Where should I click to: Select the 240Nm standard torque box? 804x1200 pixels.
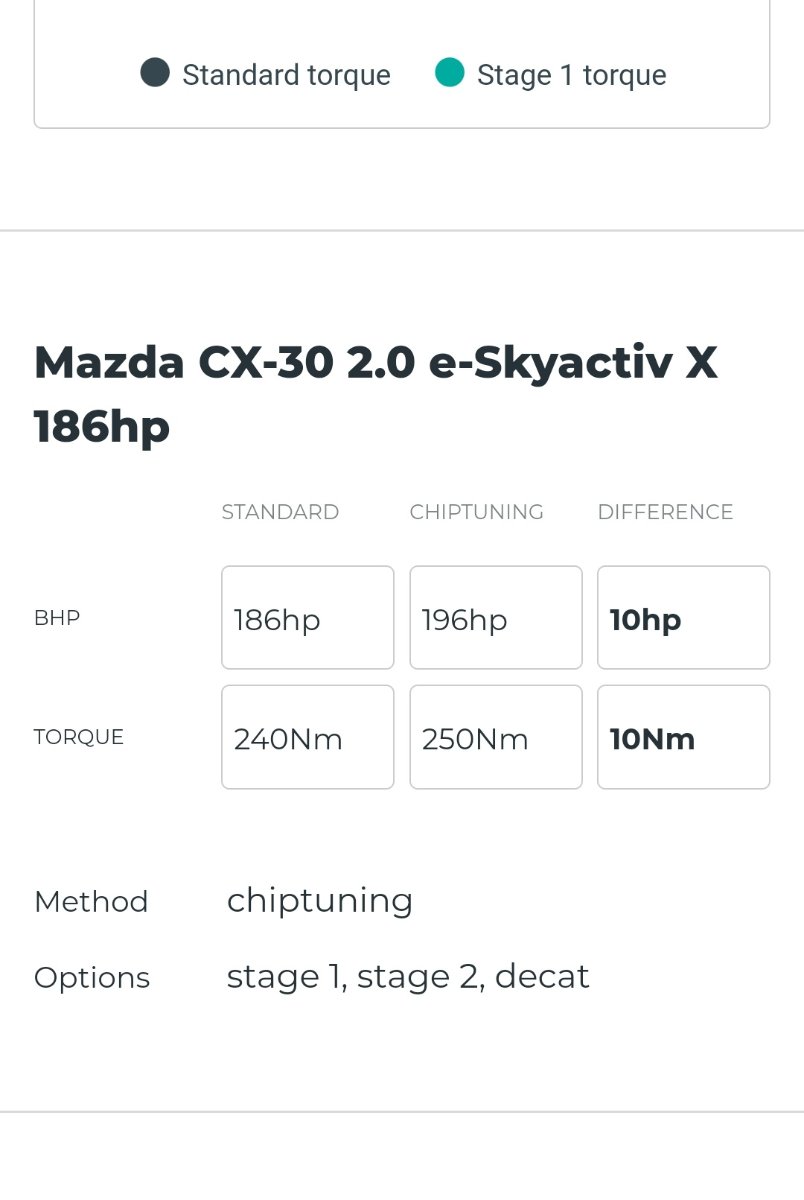(308, 737)
